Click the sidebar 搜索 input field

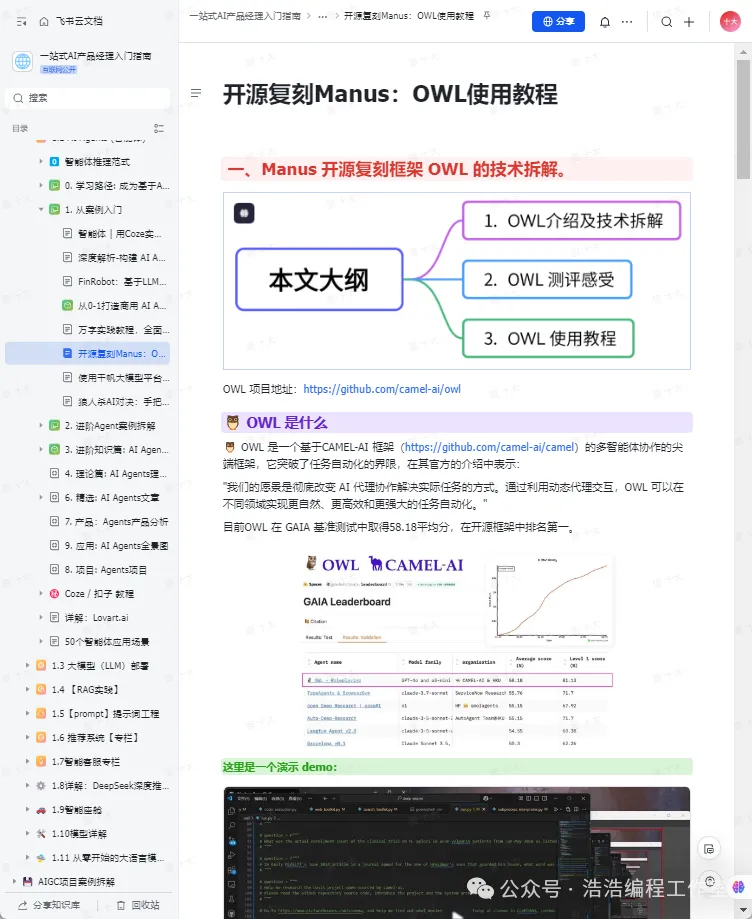[87, 98]
